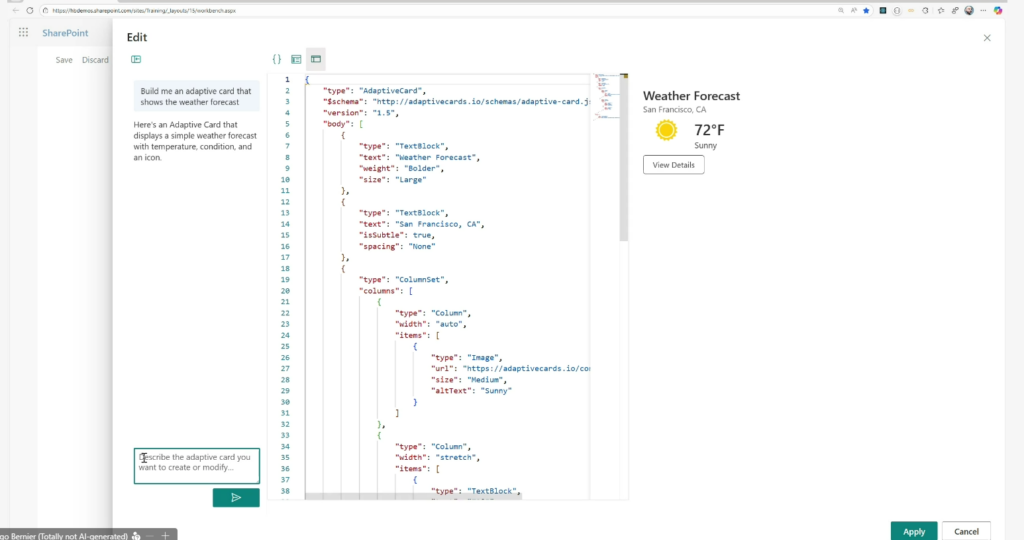Switch to JSON-only code view (curly braces icon)

(277, 60)
